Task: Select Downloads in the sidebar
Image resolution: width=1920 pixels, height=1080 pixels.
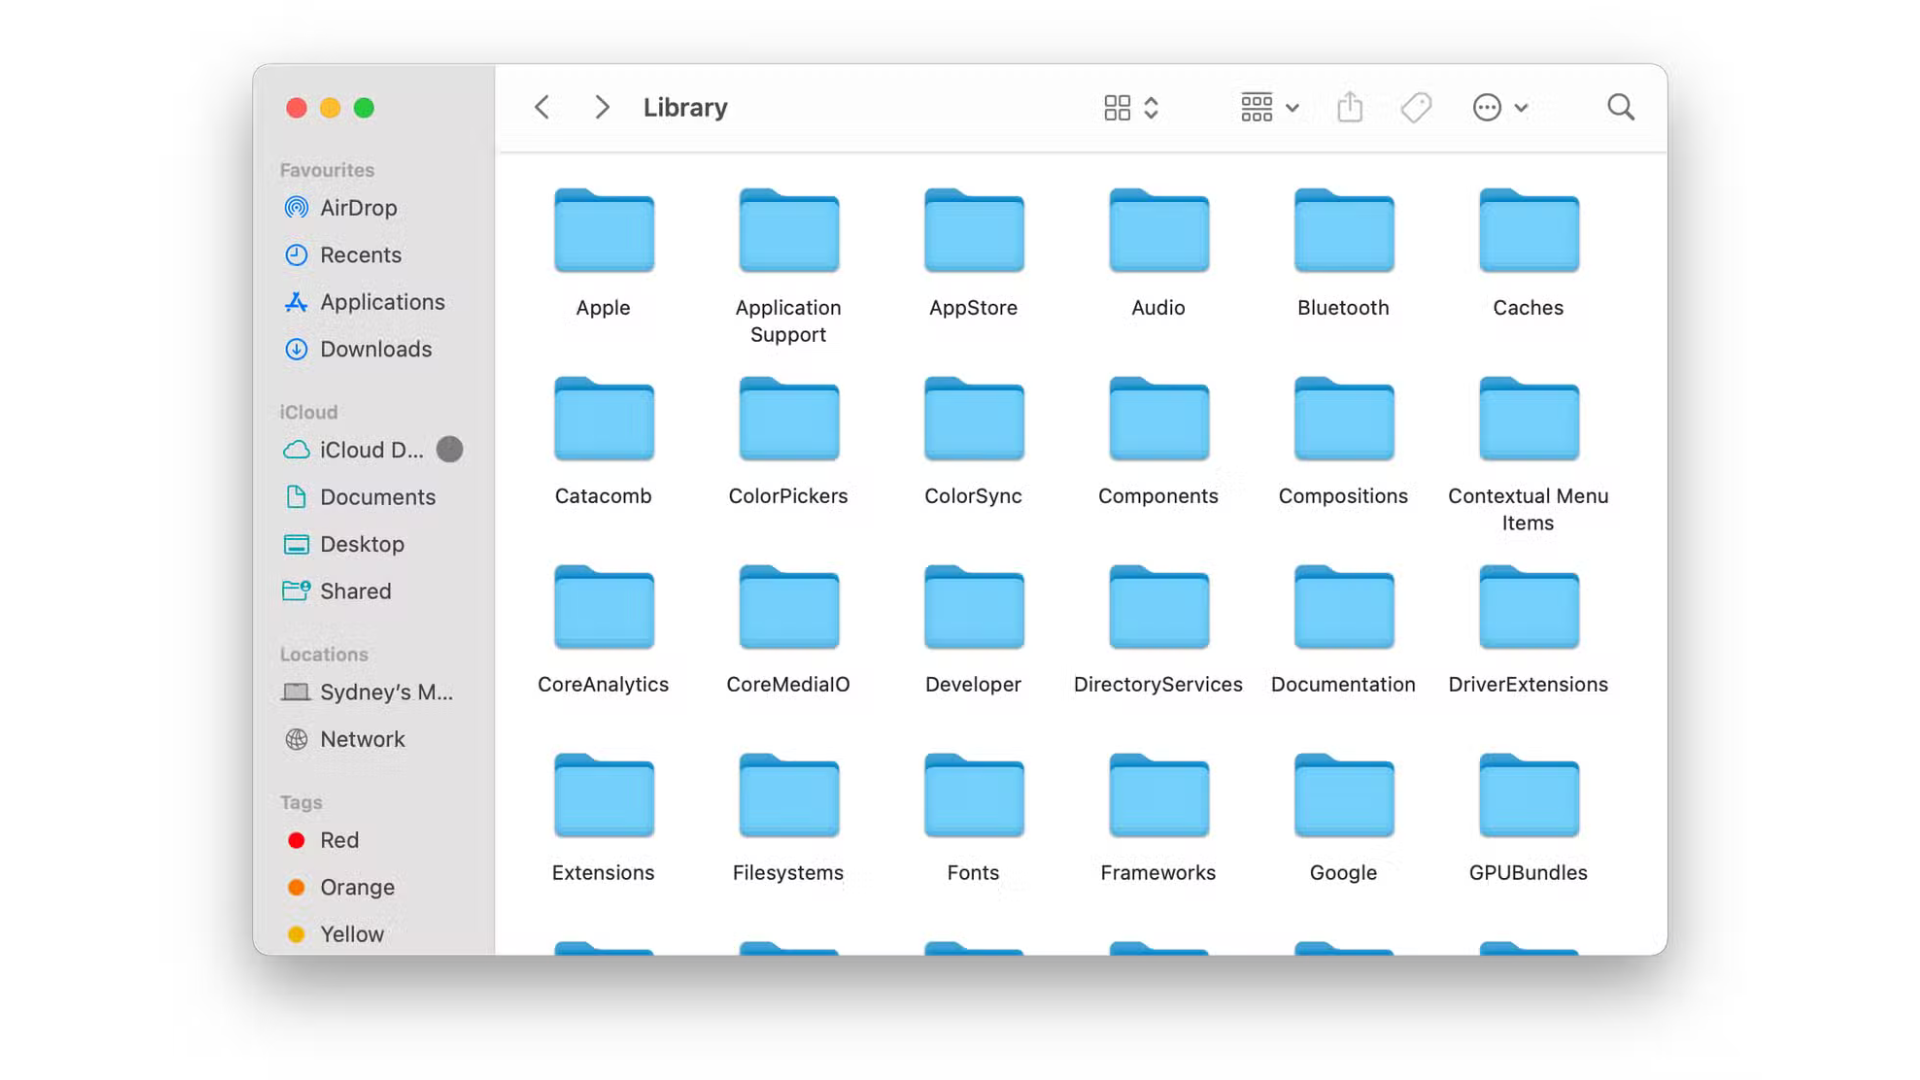Action: [x=375, y=349]
